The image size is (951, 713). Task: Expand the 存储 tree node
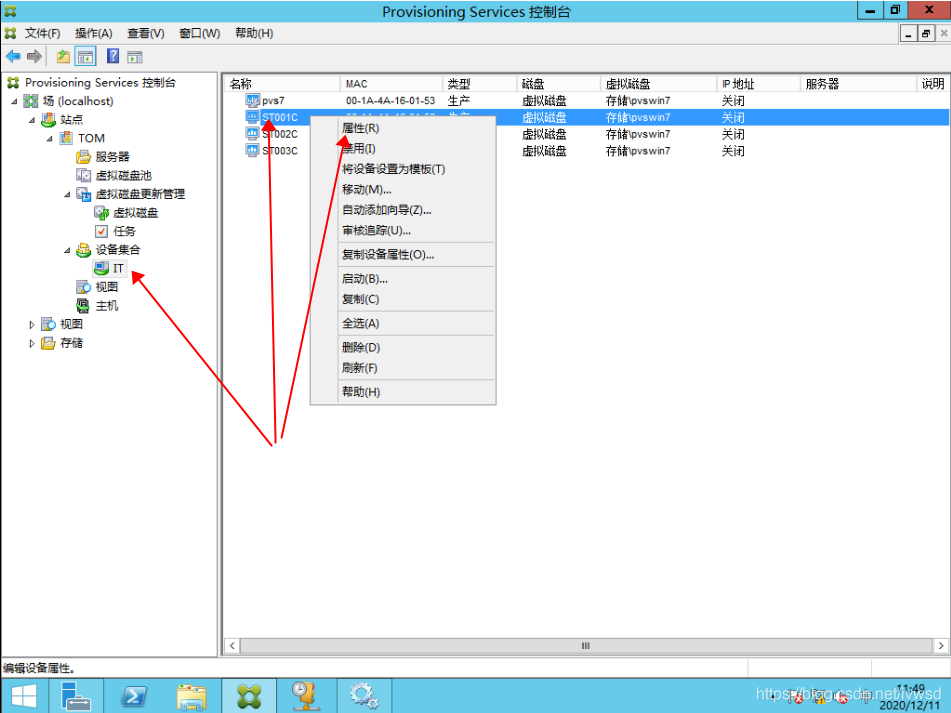(31, 343)
